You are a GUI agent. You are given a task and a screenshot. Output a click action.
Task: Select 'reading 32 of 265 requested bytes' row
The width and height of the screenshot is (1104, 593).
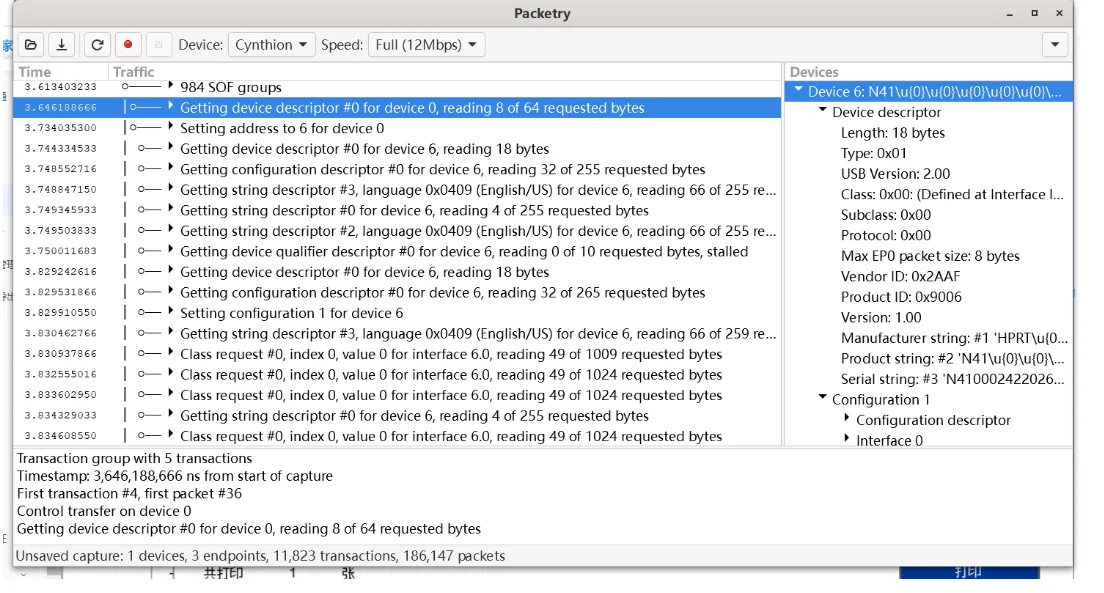[x=397, y=292]
